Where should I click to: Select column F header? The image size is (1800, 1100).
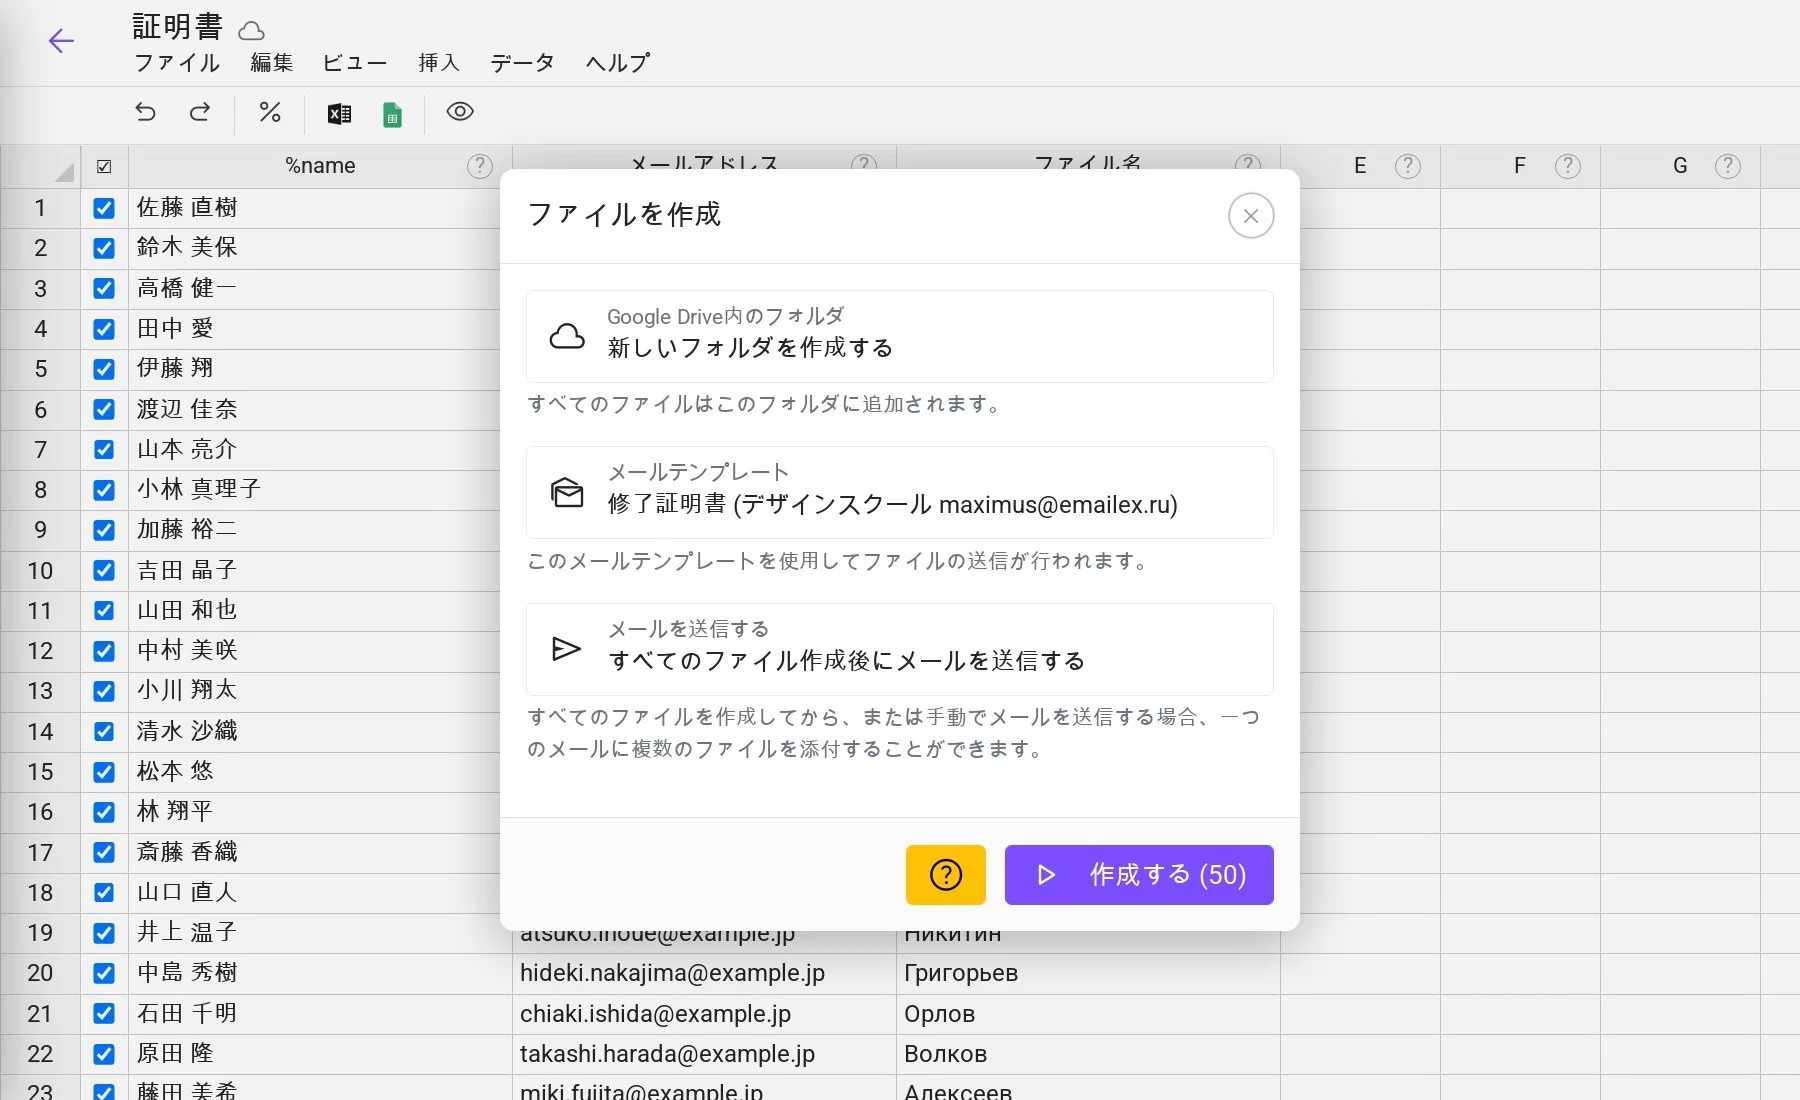(x=1520, y=166)
